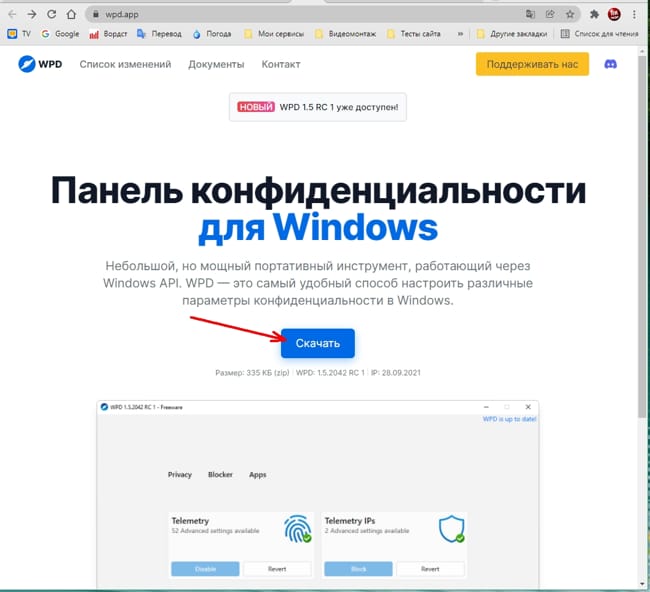Click Revert under Telemetry
Screen dimensions: 650x592
[x=277, y=569]
